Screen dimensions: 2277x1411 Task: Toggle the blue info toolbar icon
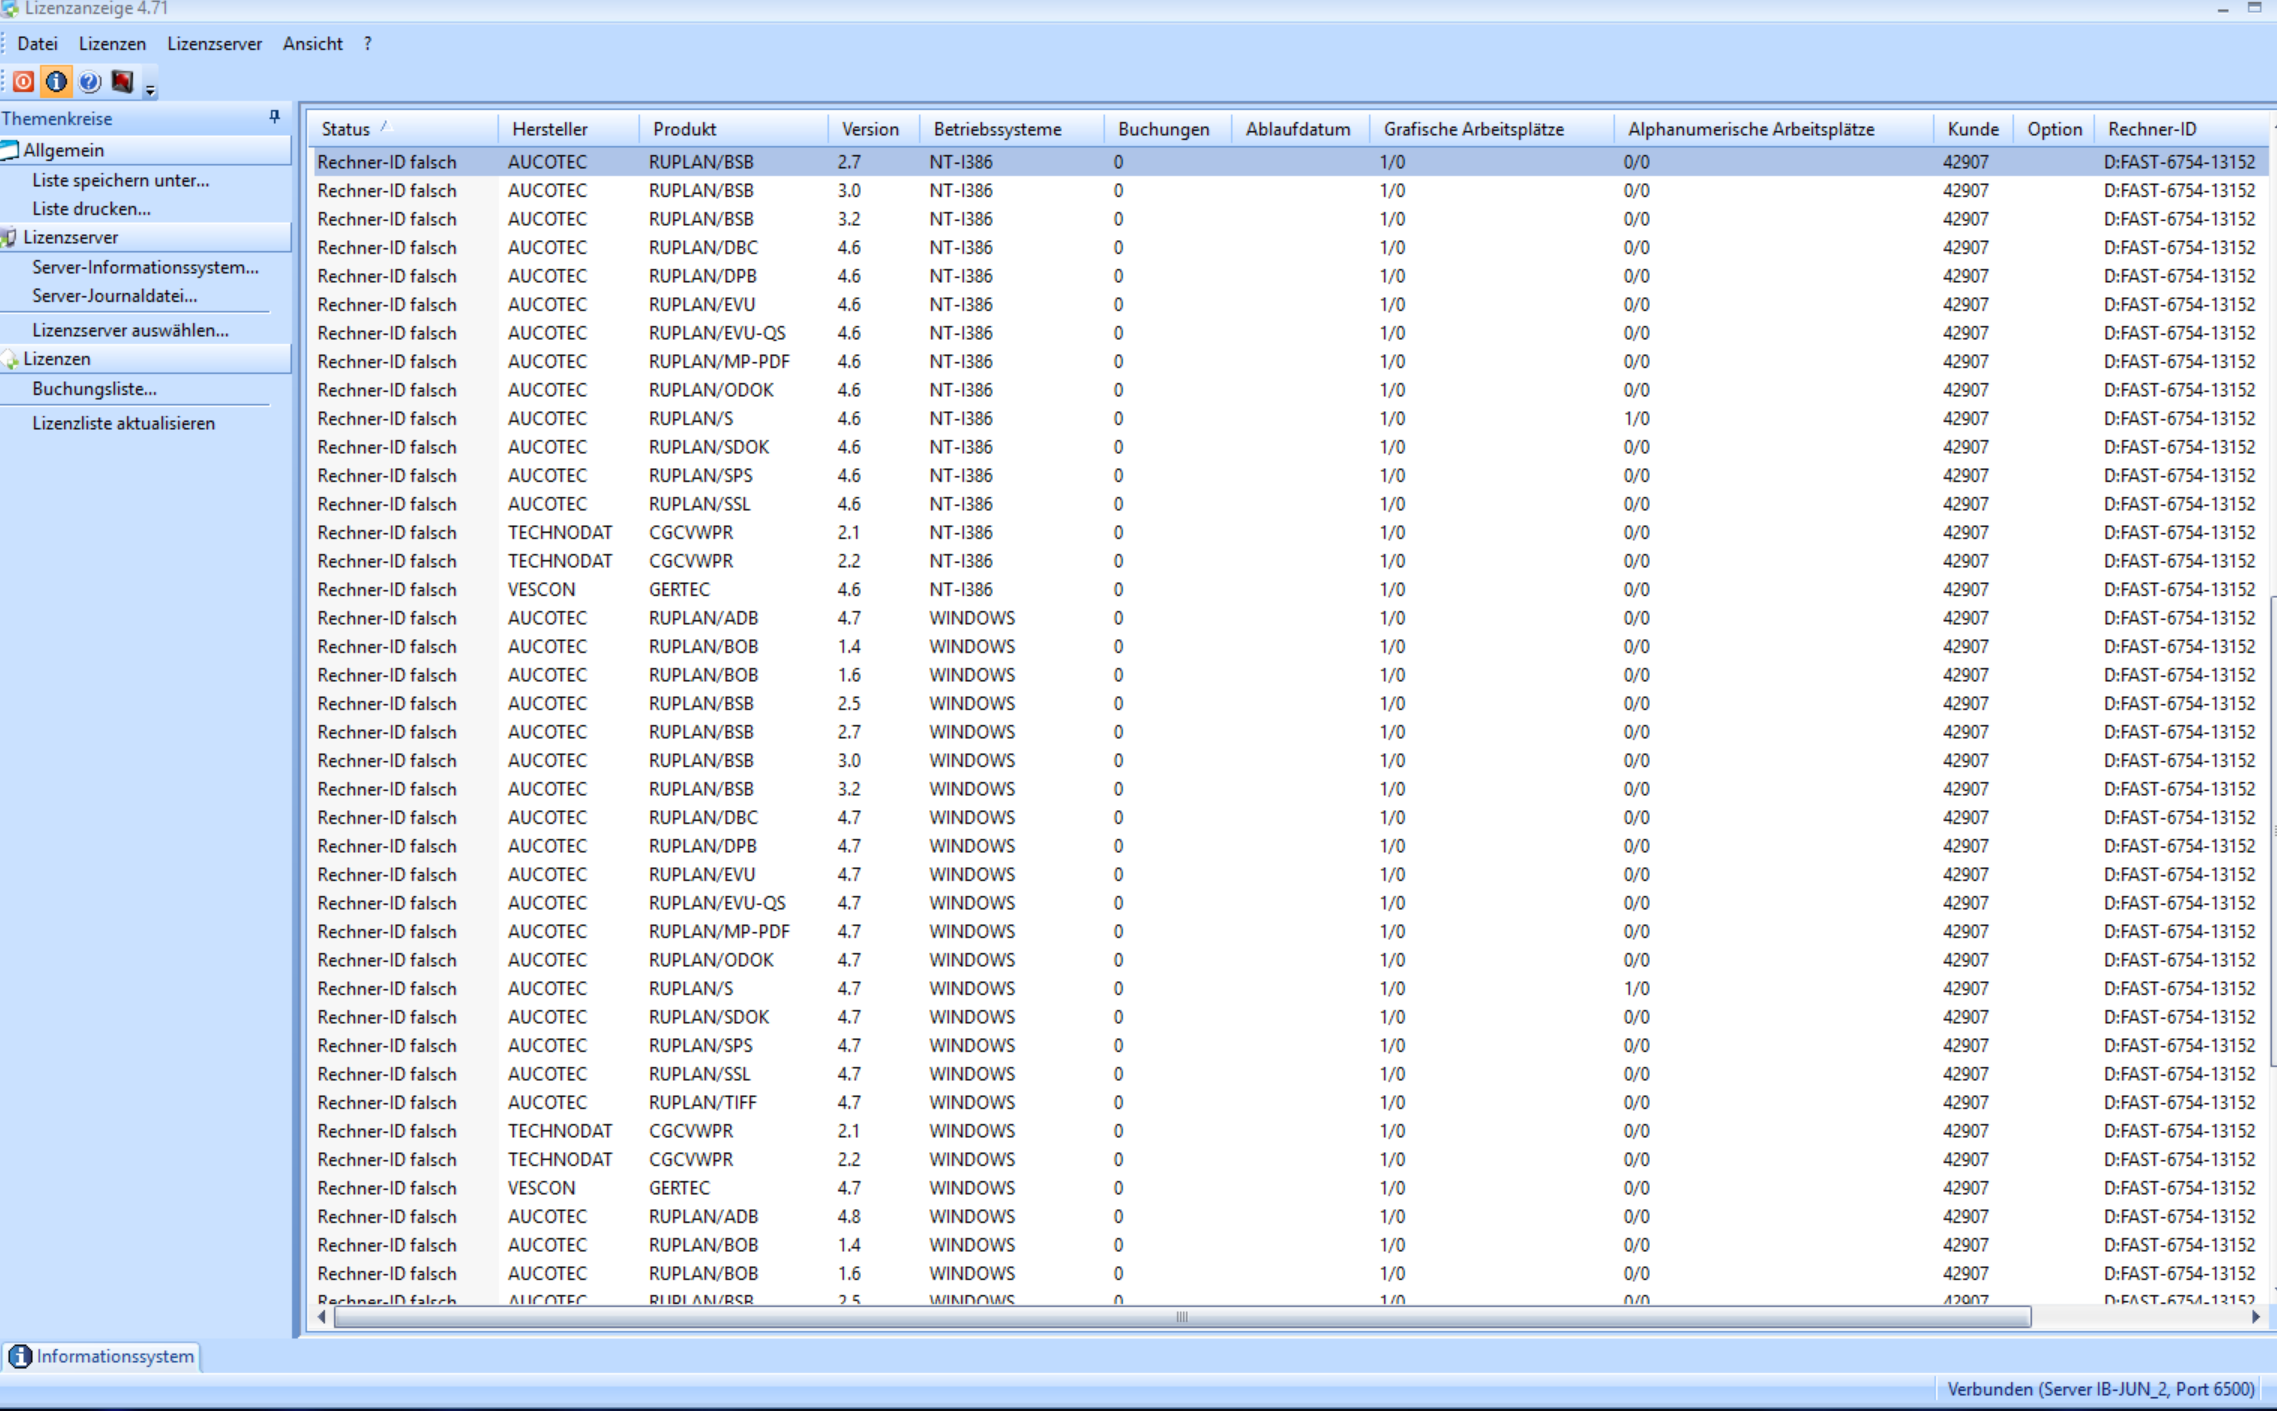56,82
